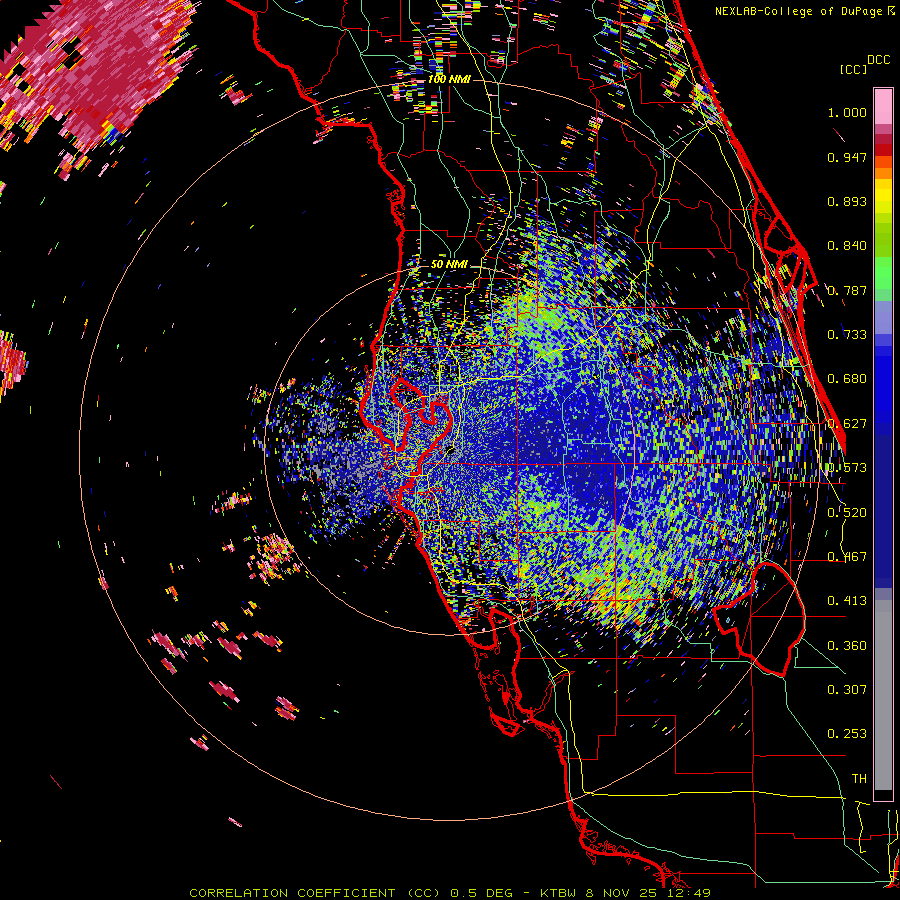
Task: Click the 0.307 color scale value
Action: pyautogui.click(x=847, y=690)
